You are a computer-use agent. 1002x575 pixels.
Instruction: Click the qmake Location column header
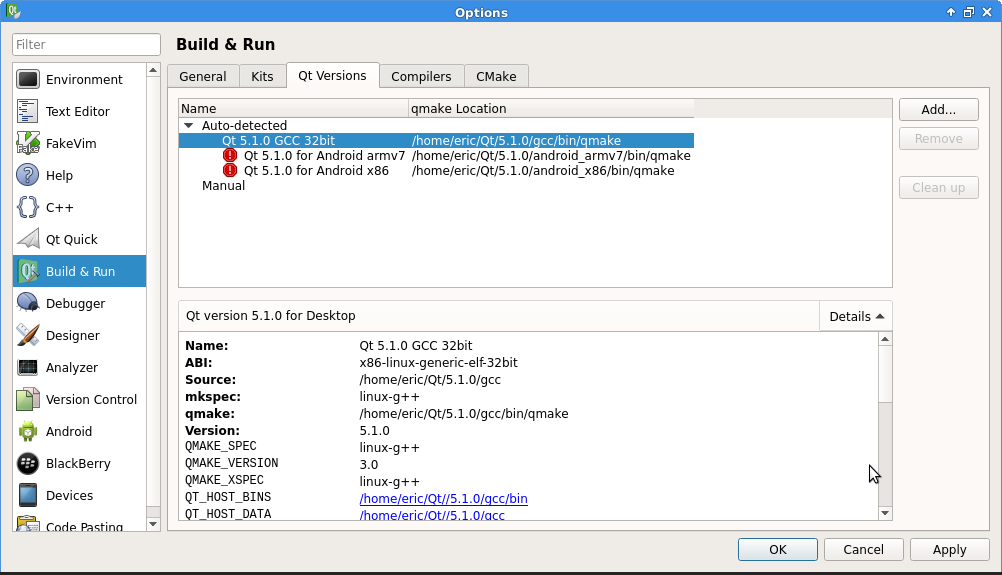[551, 109]
